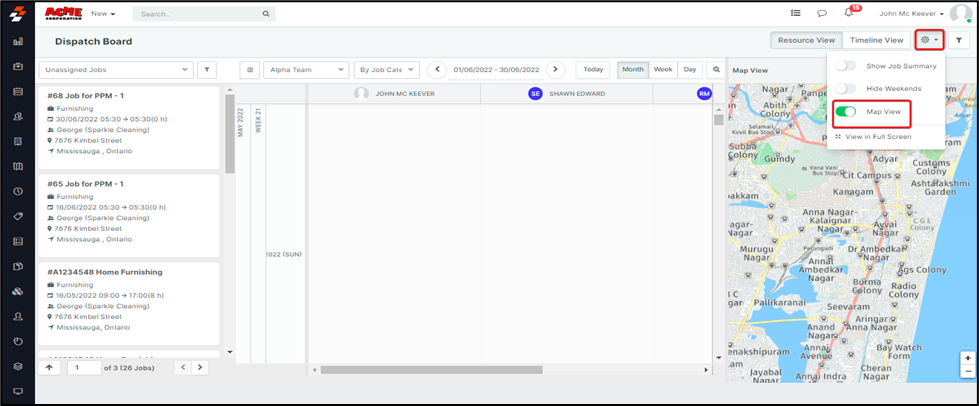The height and width of the screenshot is (406, 979).
Task: Open job card #A1234548 Home Furnishing
Action: click(x=129, y=304)
